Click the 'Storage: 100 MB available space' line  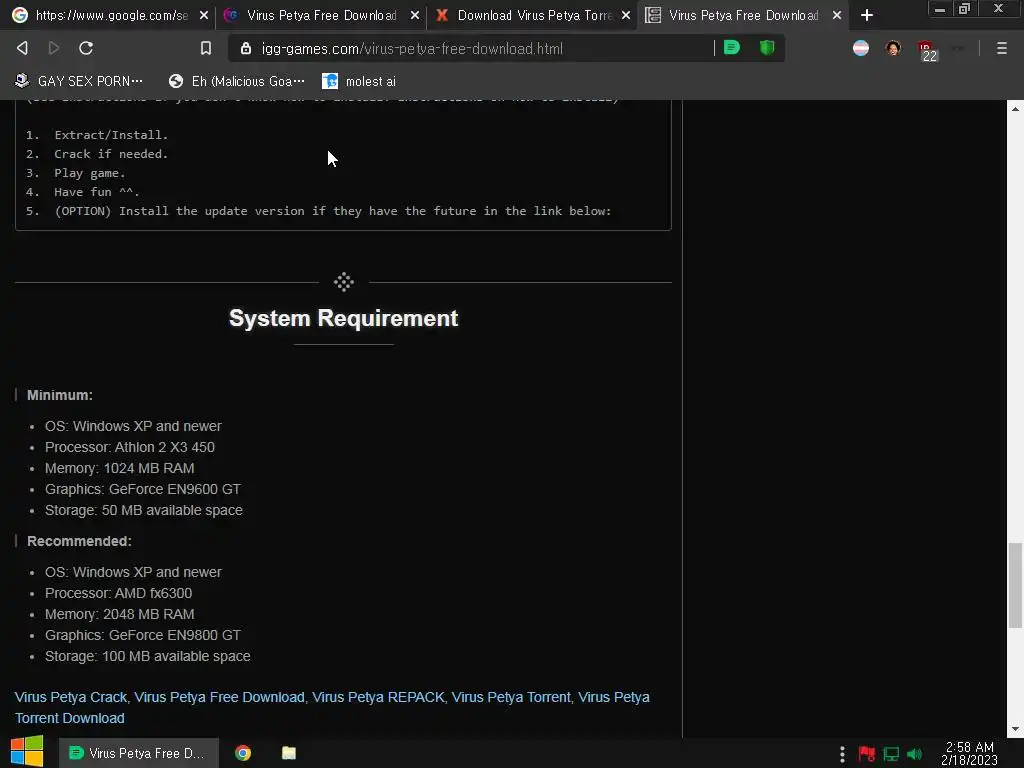pos(148,656)
